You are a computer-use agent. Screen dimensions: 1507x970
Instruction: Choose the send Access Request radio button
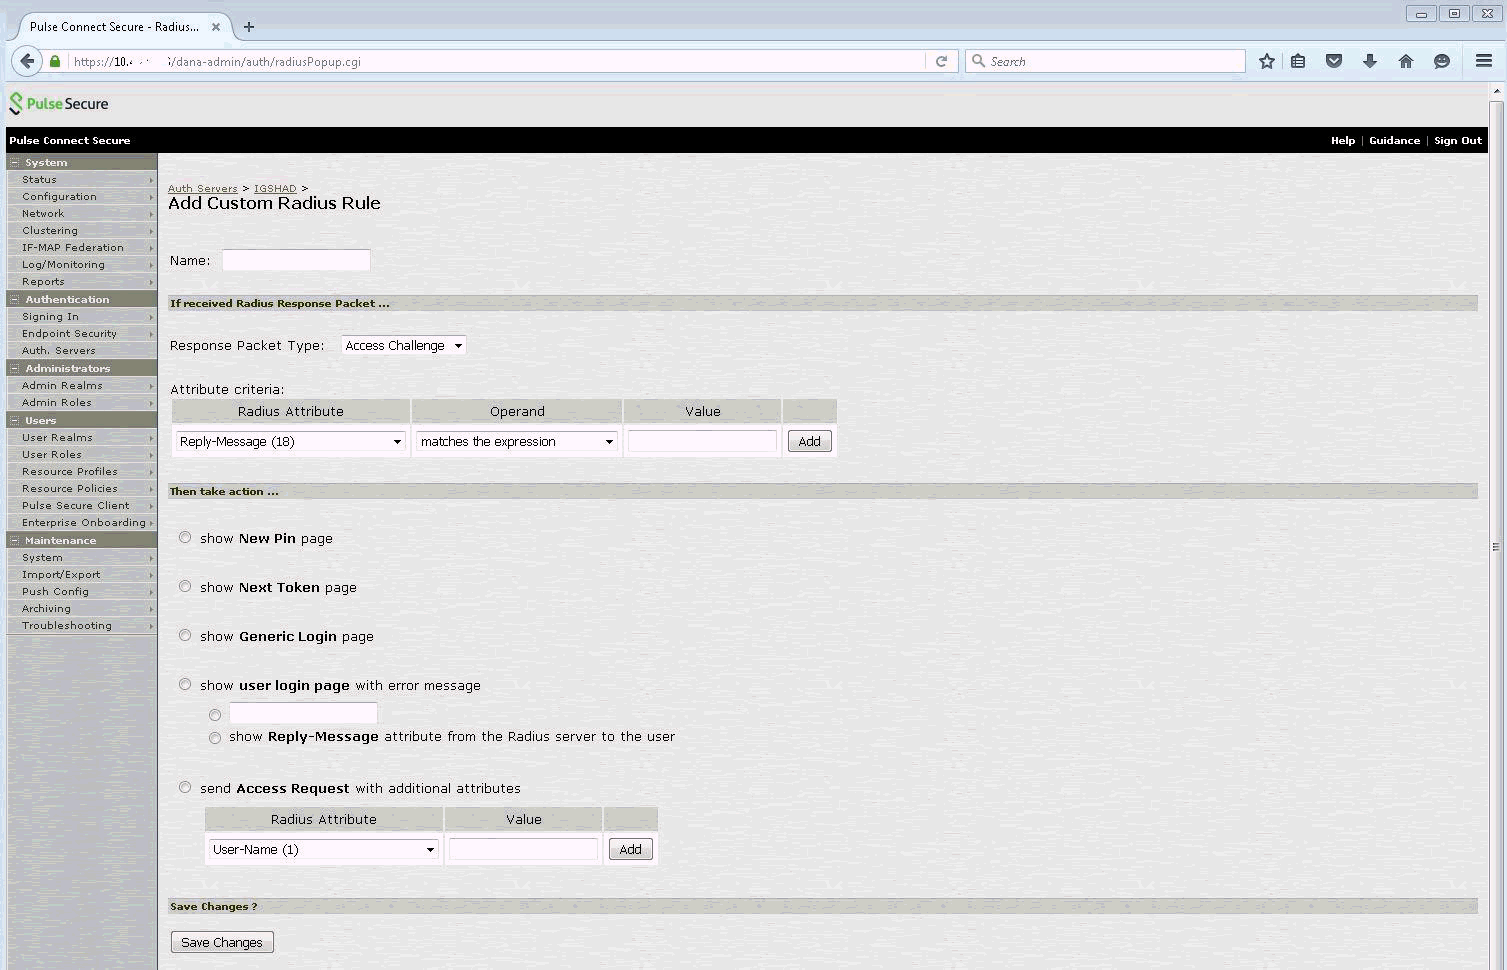pyautogui.click(x=185, y=787)
